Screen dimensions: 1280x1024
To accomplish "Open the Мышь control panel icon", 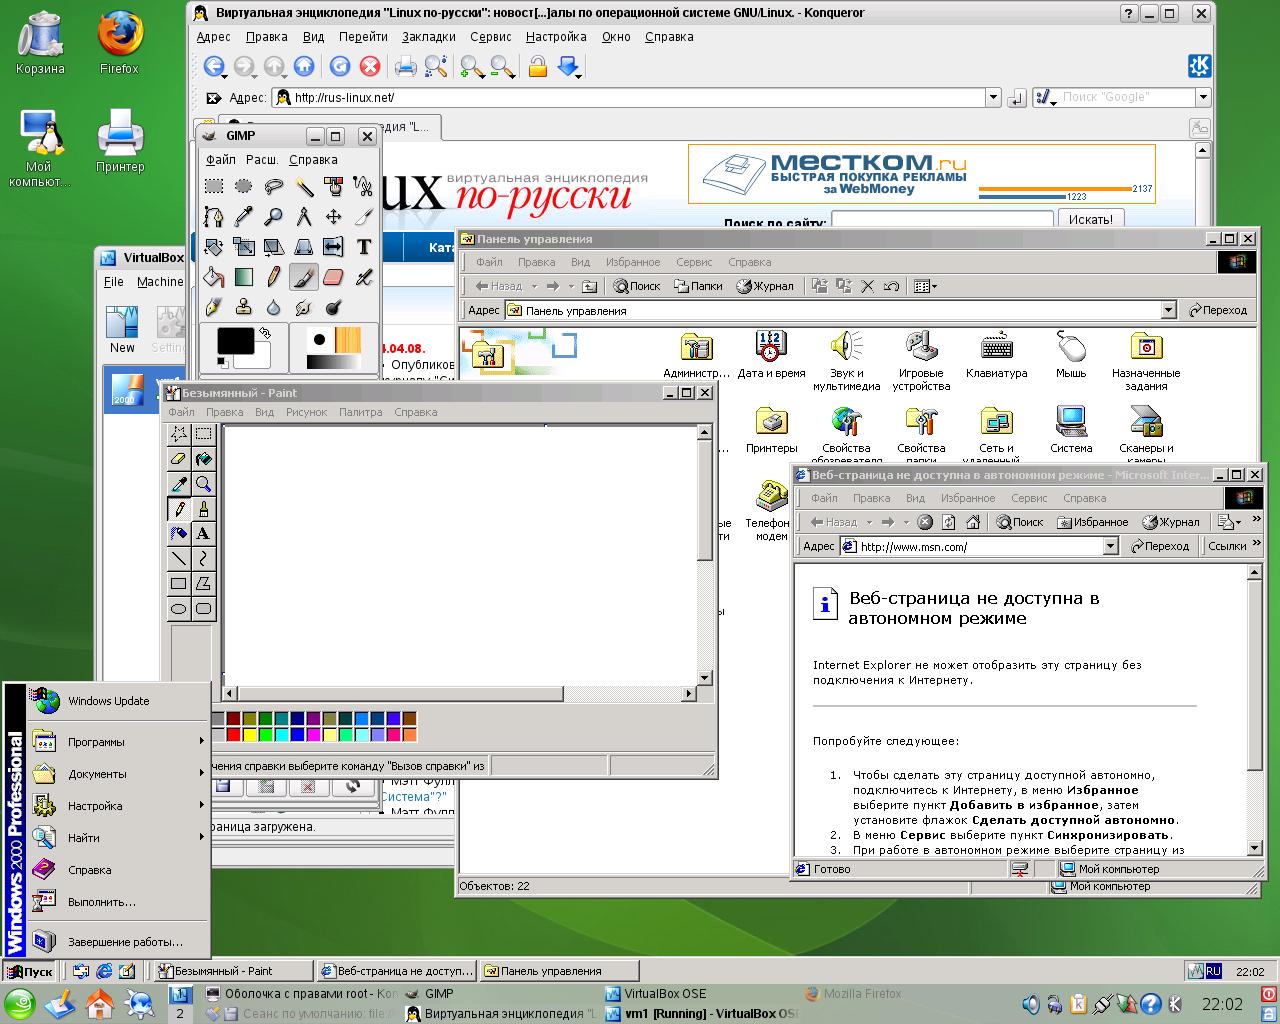I will [1071, 354].
